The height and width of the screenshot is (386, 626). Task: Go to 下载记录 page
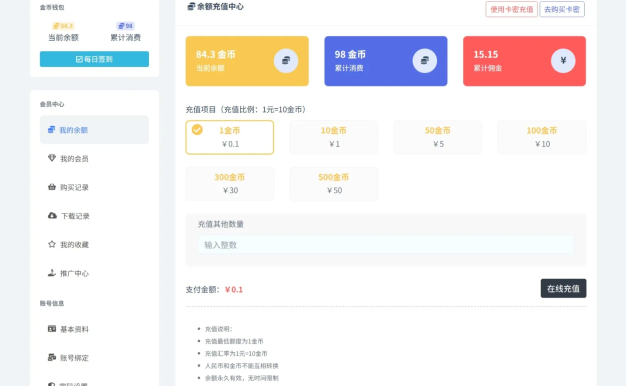(94, 216)
